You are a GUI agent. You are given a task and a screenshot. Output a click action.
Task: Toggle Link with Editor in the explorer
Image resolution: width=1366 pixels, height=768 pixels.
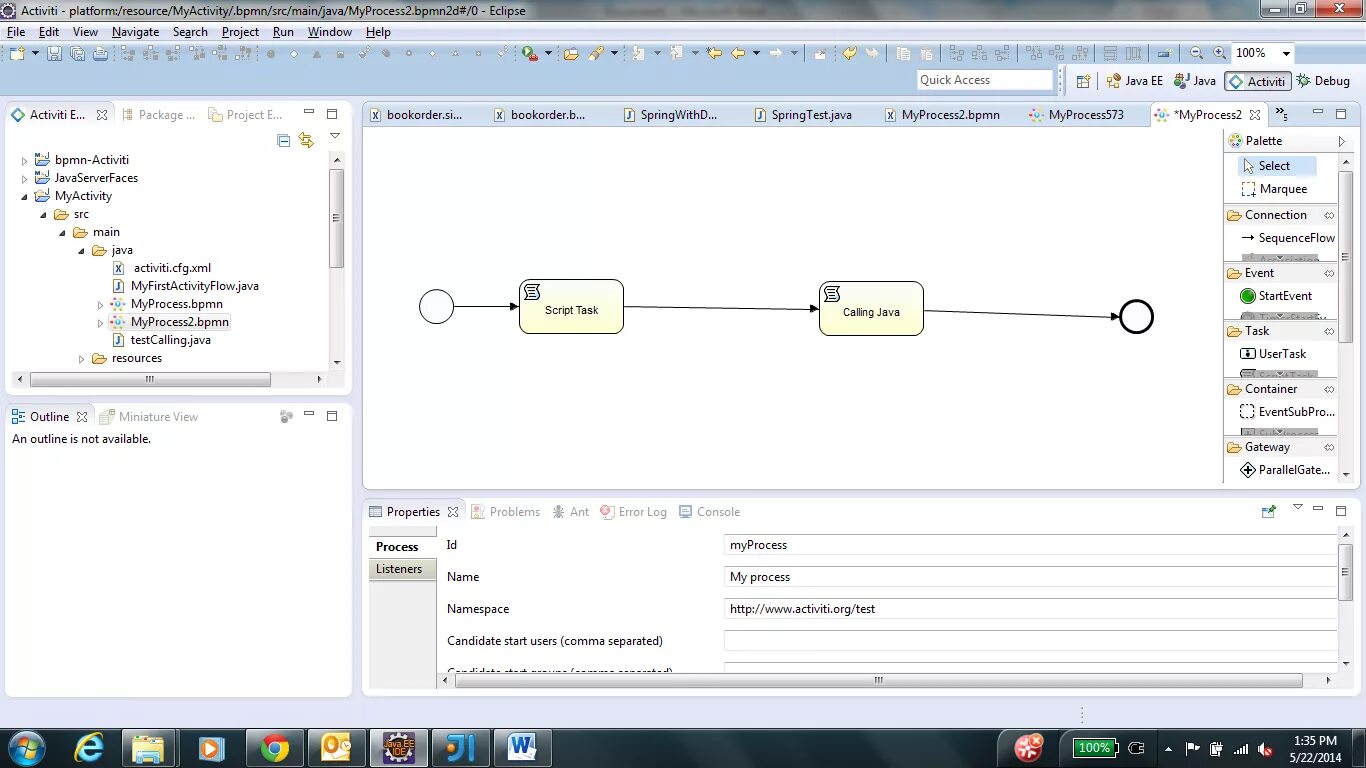pyautogui.click(x=306, y=141)
